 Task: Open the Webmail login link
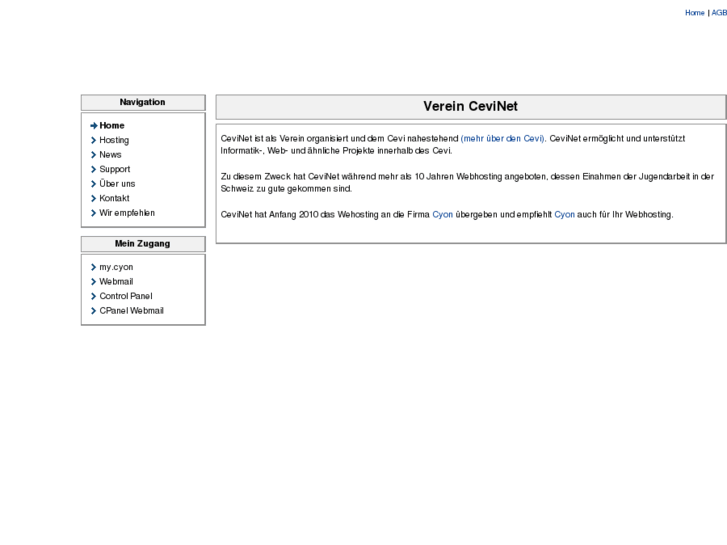tap(116, 282)
